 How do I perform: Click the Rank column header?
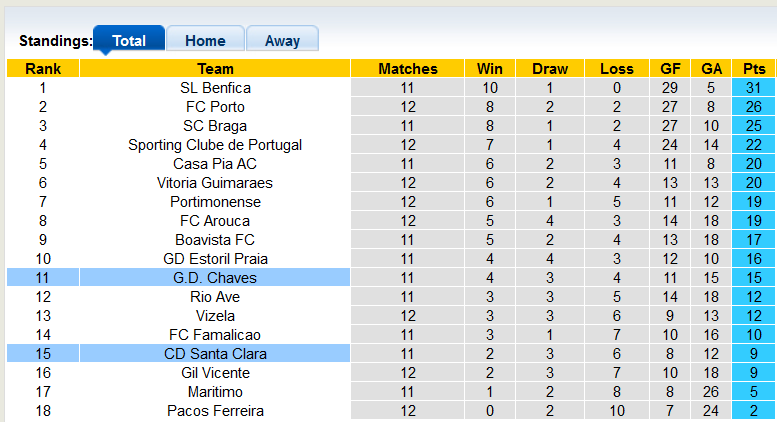pos(43,69)
